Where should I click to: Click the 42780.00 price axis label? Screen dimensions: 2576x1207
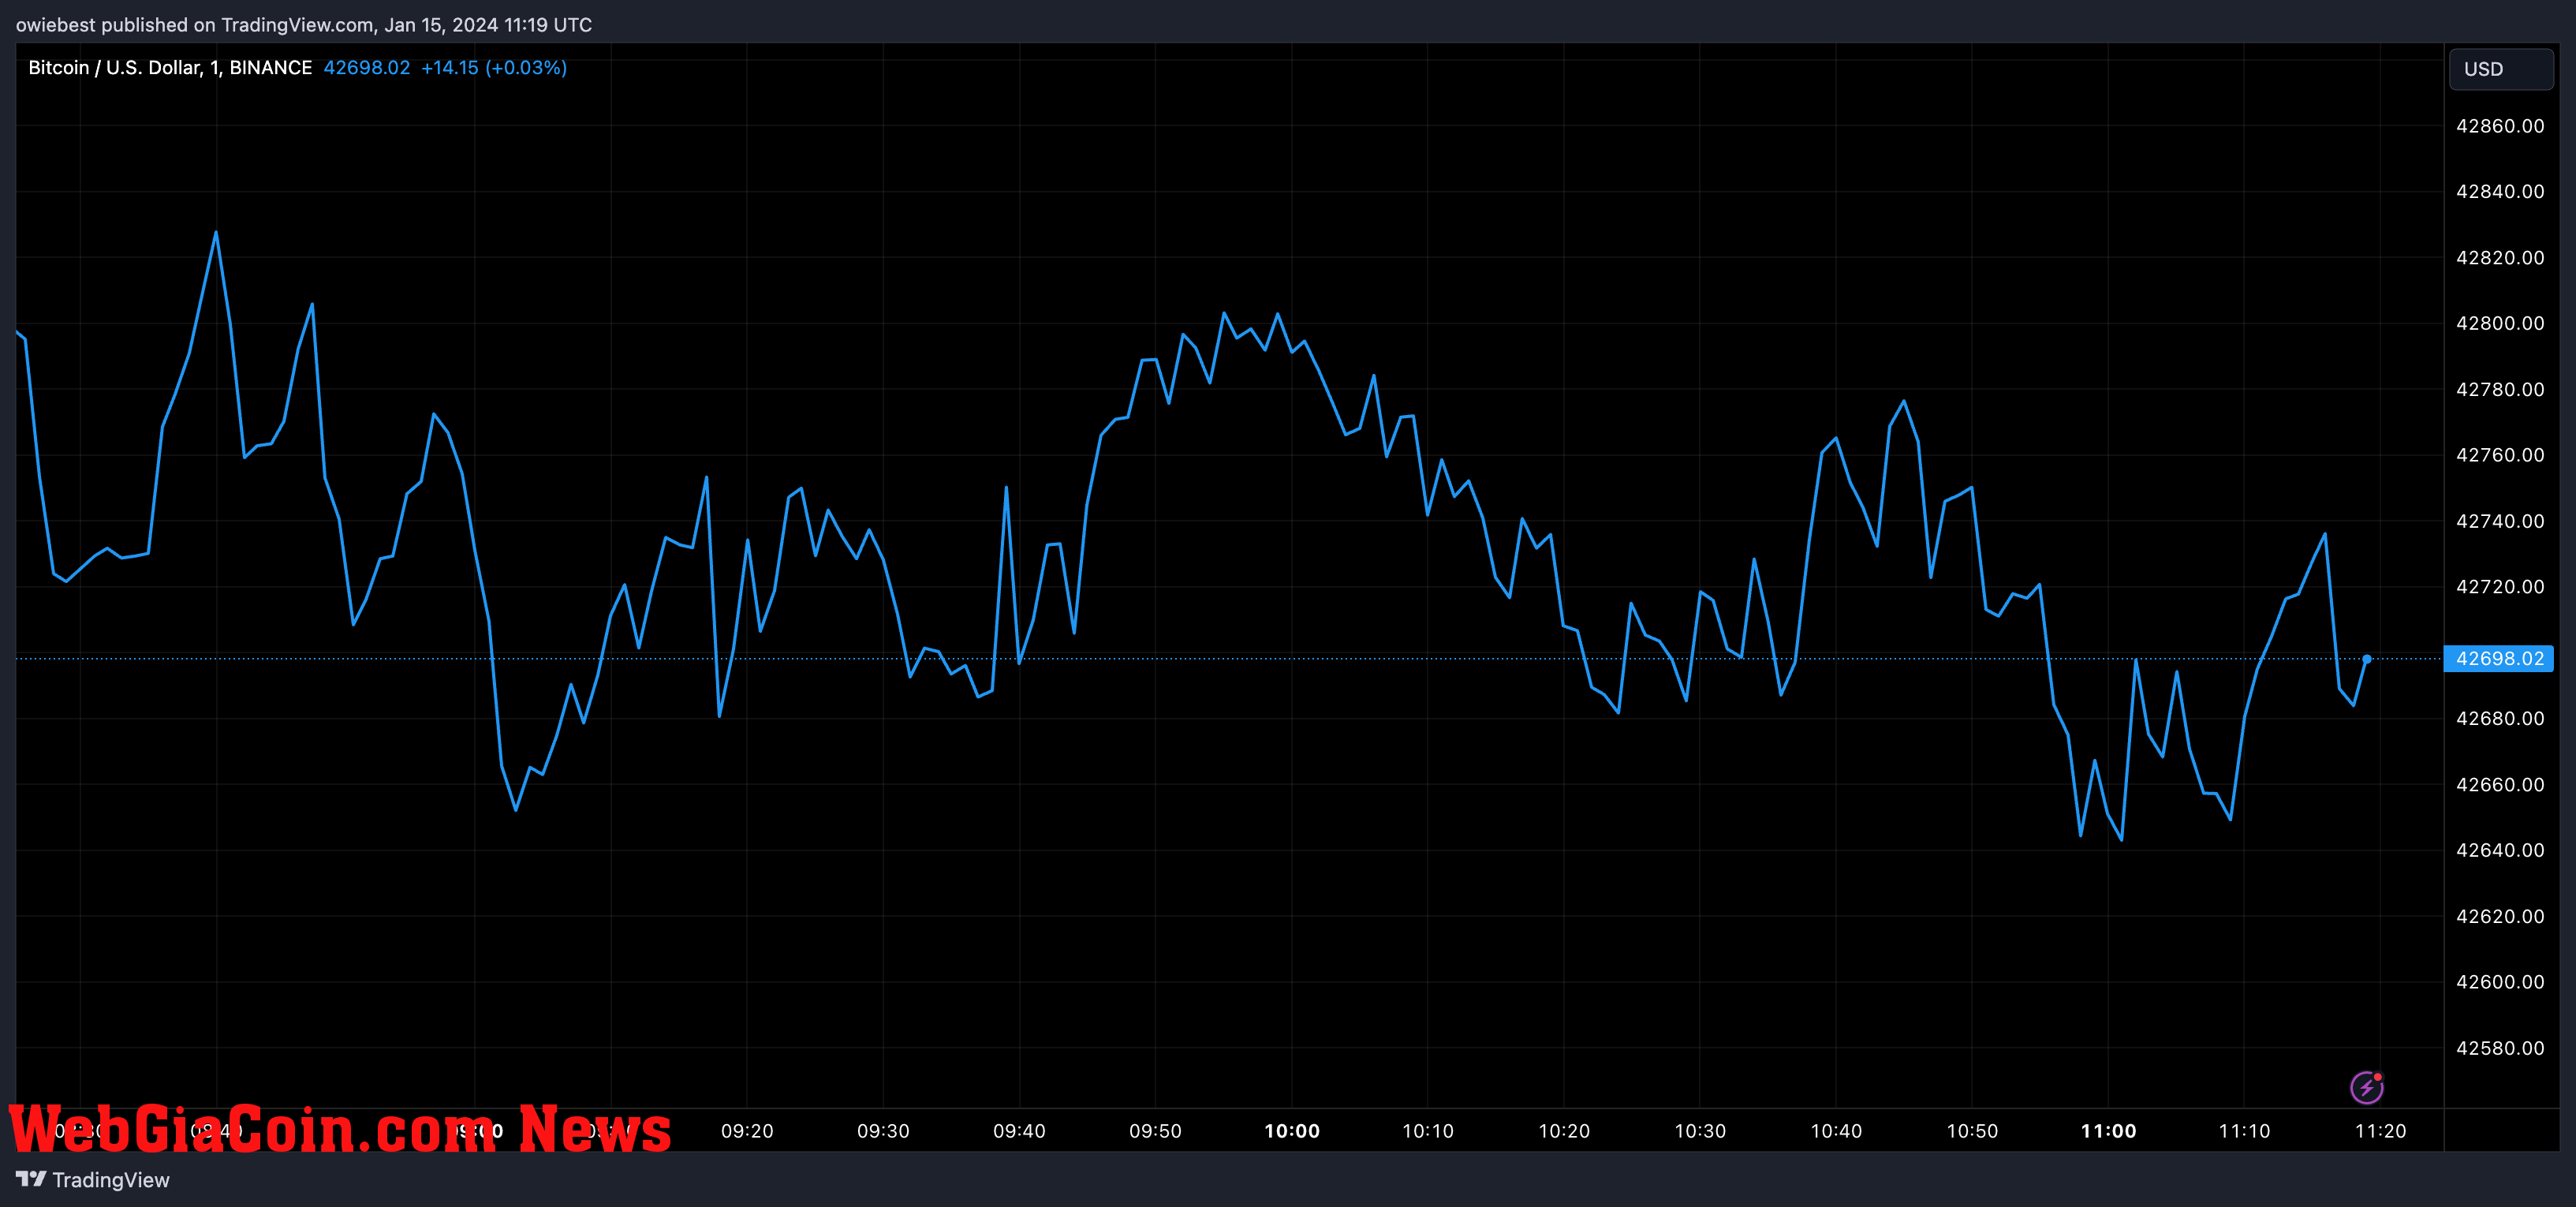[2500, 389]
